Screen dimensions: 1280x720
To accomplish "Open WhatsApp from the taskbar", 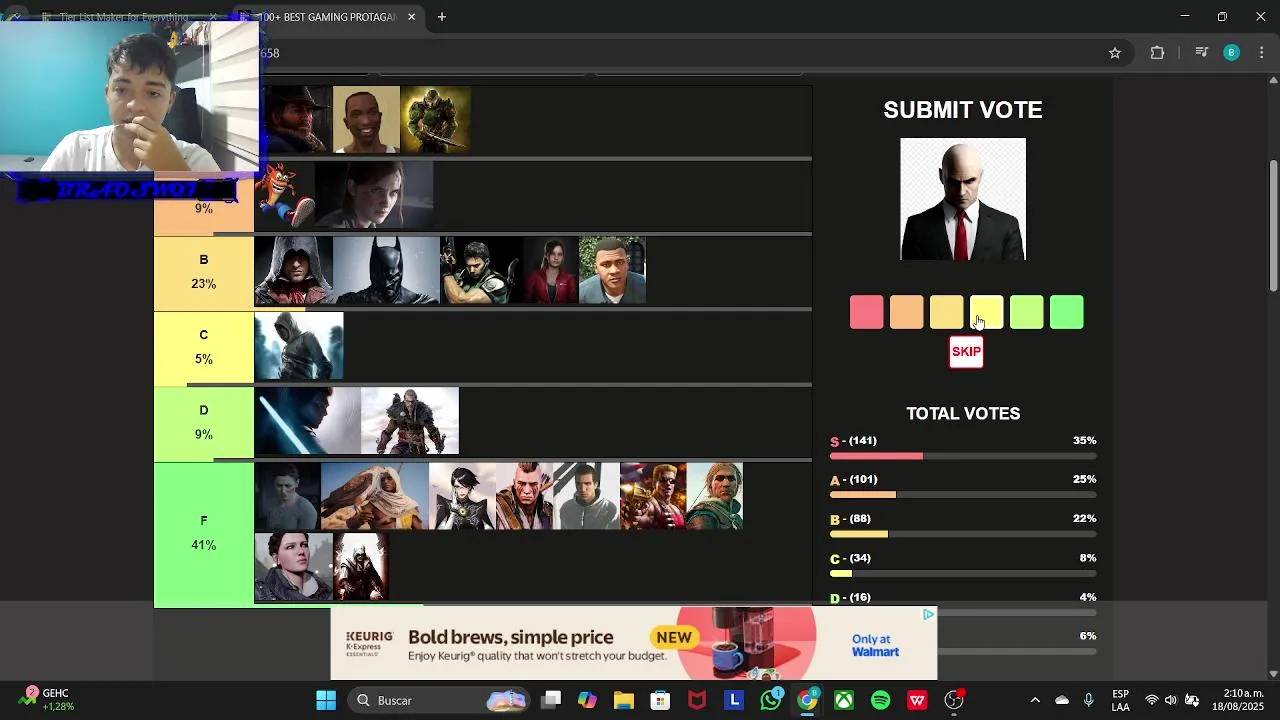I will click(771, 700).
